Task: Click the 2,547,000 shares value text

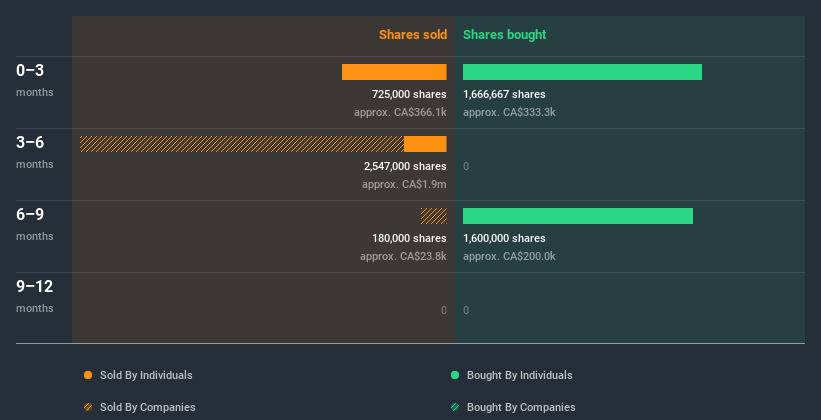Action: coord(405,166)
